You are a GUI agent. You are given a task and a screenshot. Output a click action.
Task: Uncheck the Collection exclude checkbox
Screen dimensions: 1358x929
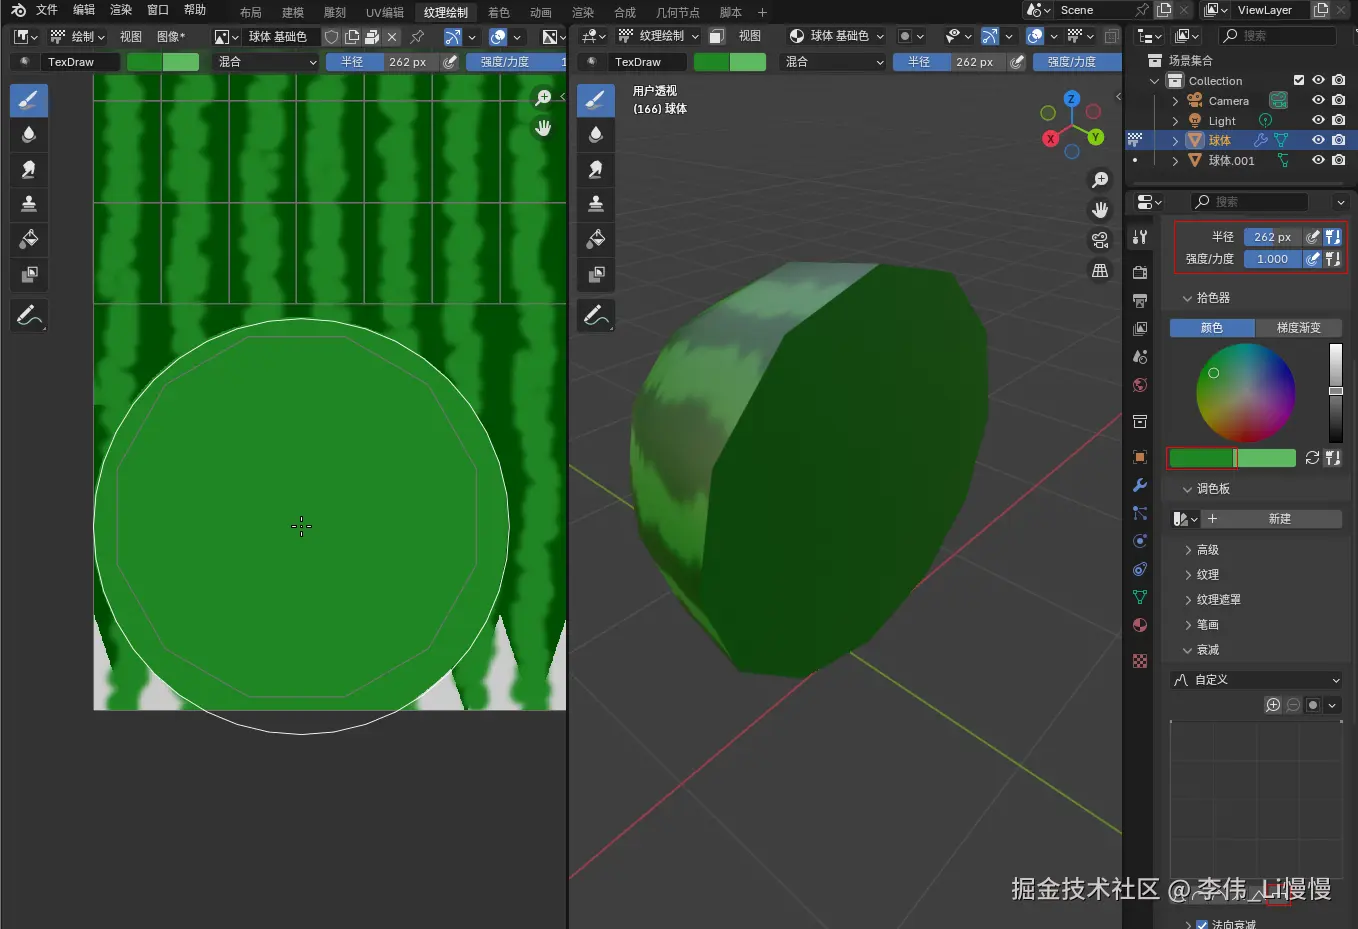coord(1299,81)
